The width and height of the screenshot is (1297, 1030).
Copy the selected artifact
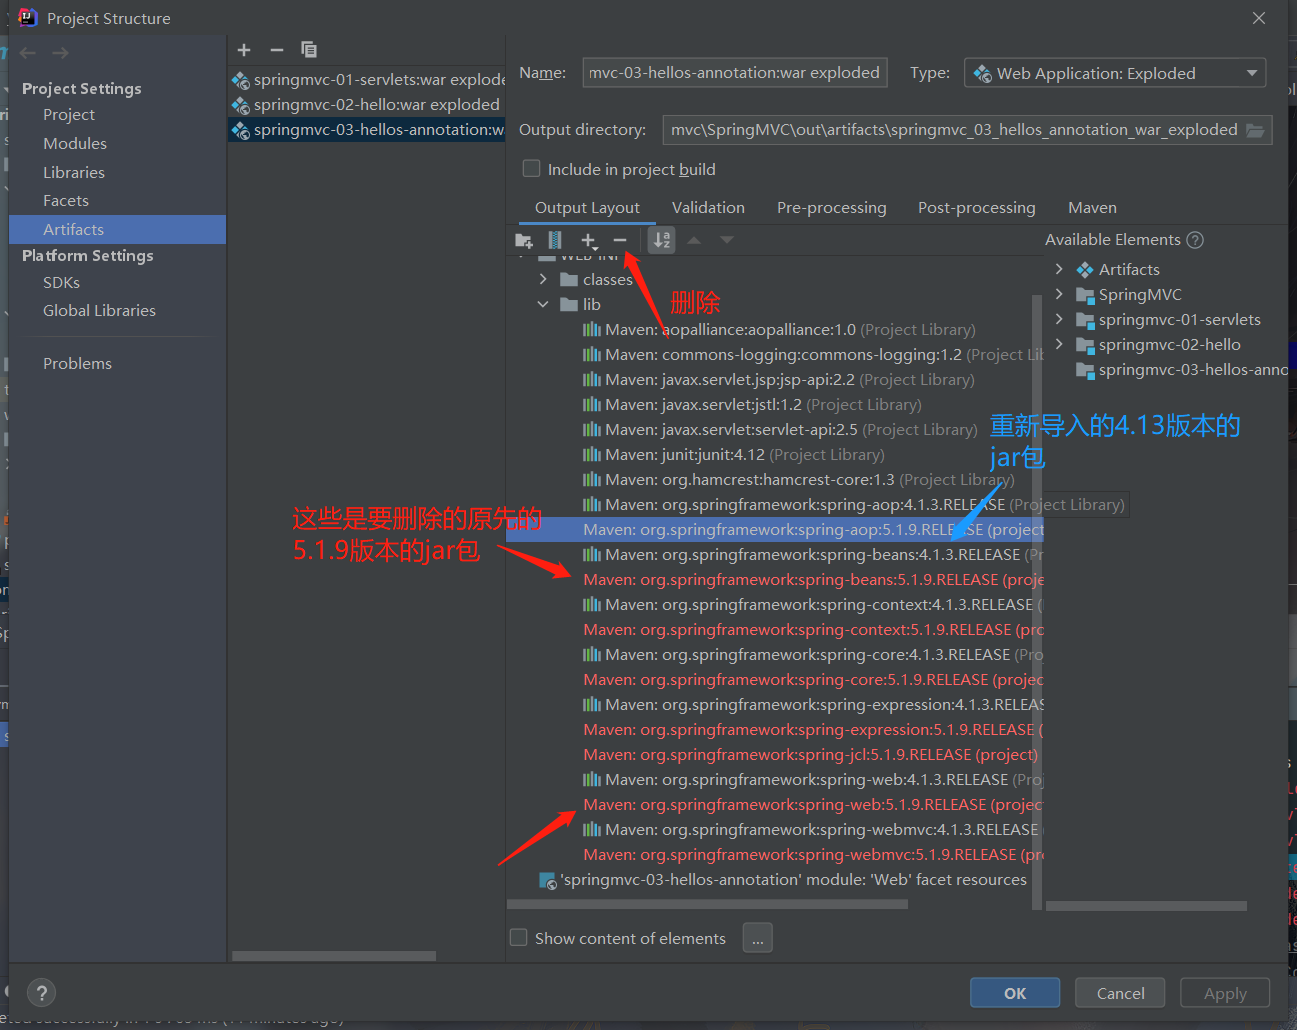tap(309, 50)
